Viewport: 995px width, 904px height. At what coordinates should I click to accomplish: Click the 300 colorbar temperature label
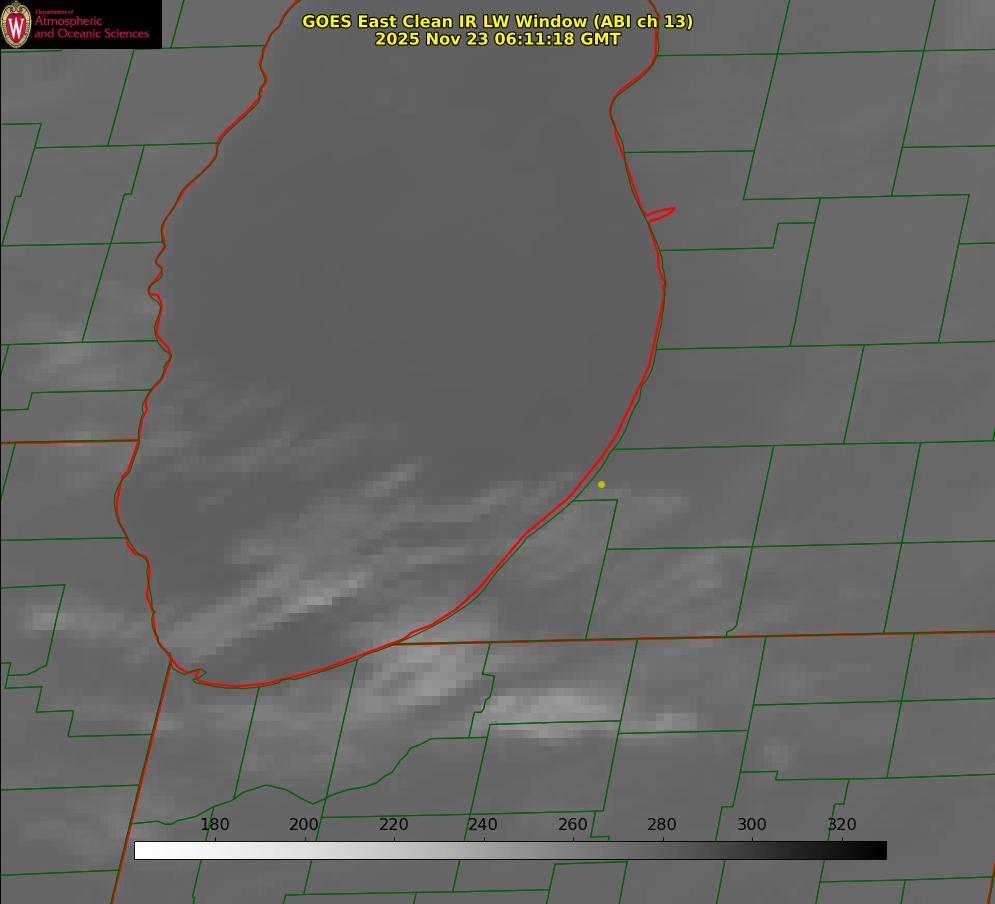(x=752, y=825)
